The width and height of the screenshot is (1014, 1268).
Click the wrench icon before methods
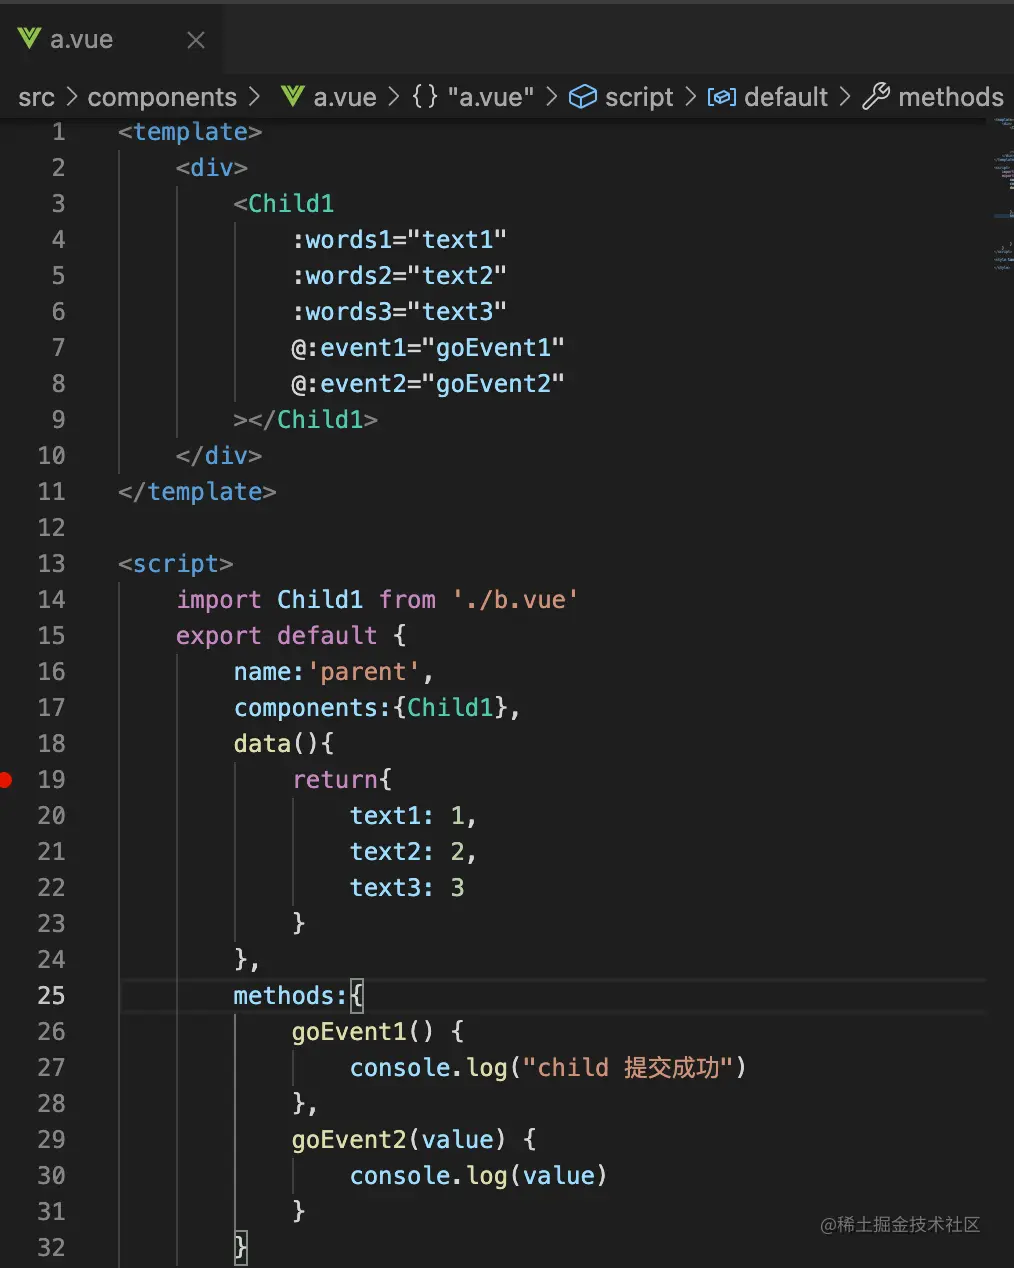click(876, 96)
